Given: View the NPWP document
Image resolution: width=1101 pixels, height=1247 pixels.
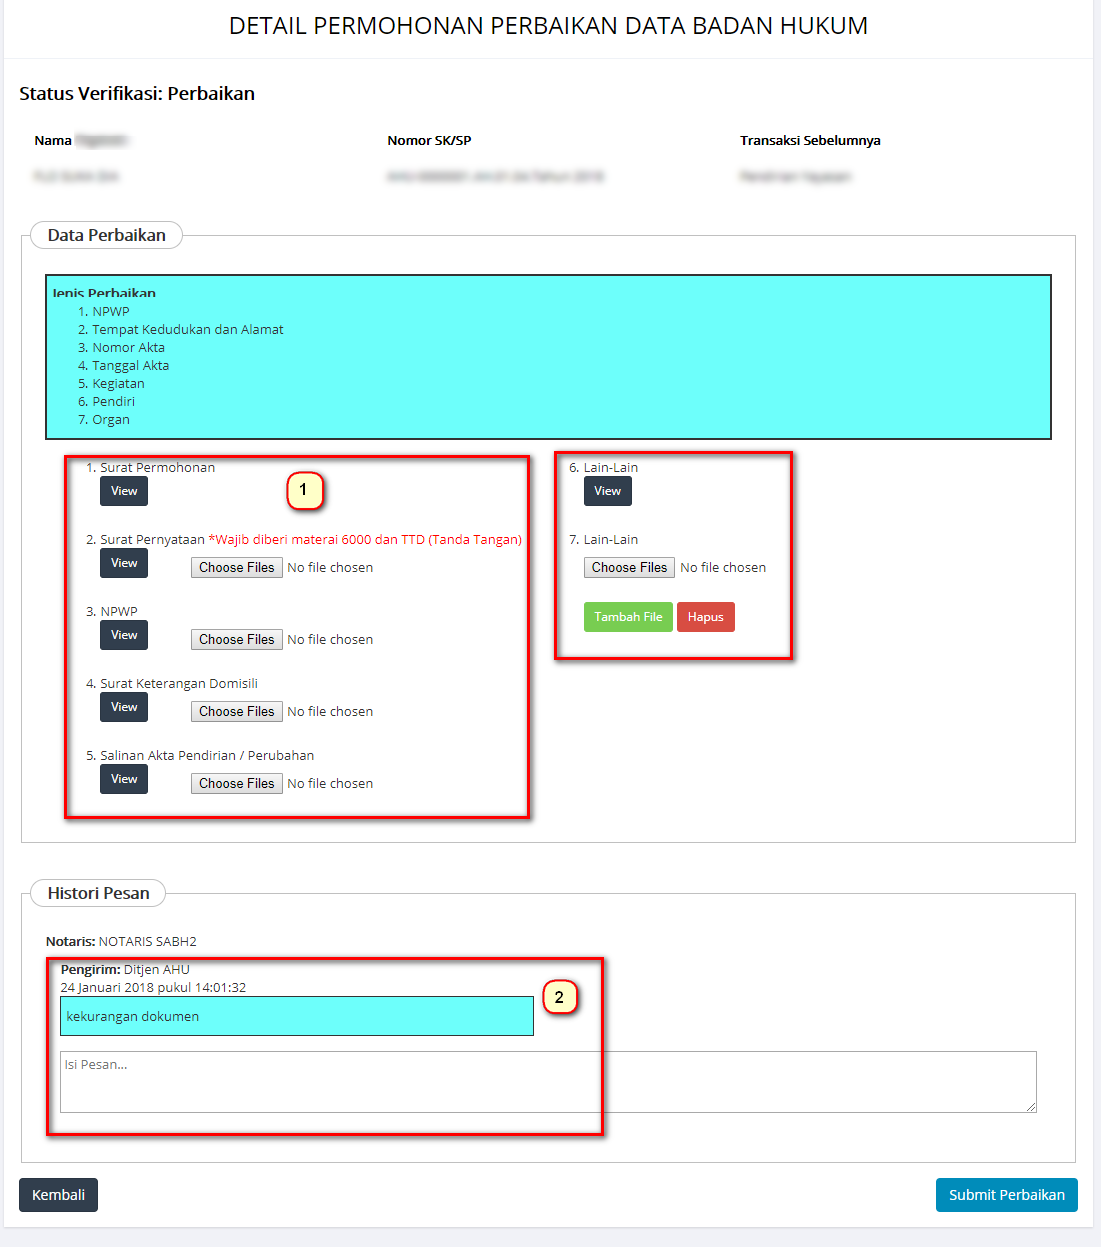Looking at the screenshot, I should (124, 635).
